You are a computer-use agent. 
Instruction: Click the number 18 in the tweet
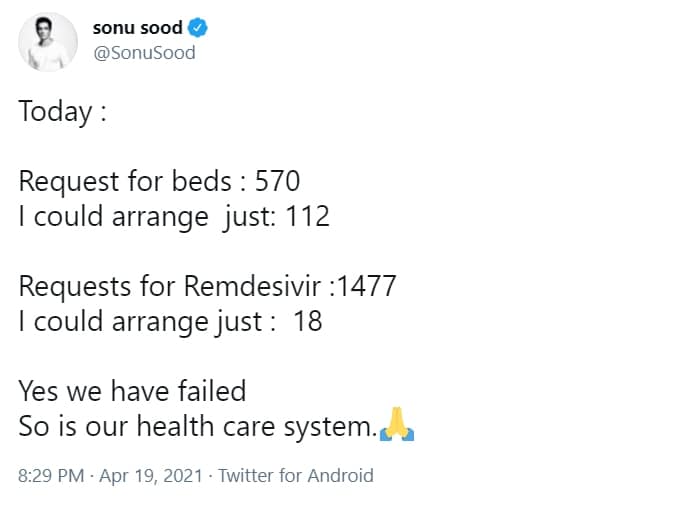click(308, 321)
